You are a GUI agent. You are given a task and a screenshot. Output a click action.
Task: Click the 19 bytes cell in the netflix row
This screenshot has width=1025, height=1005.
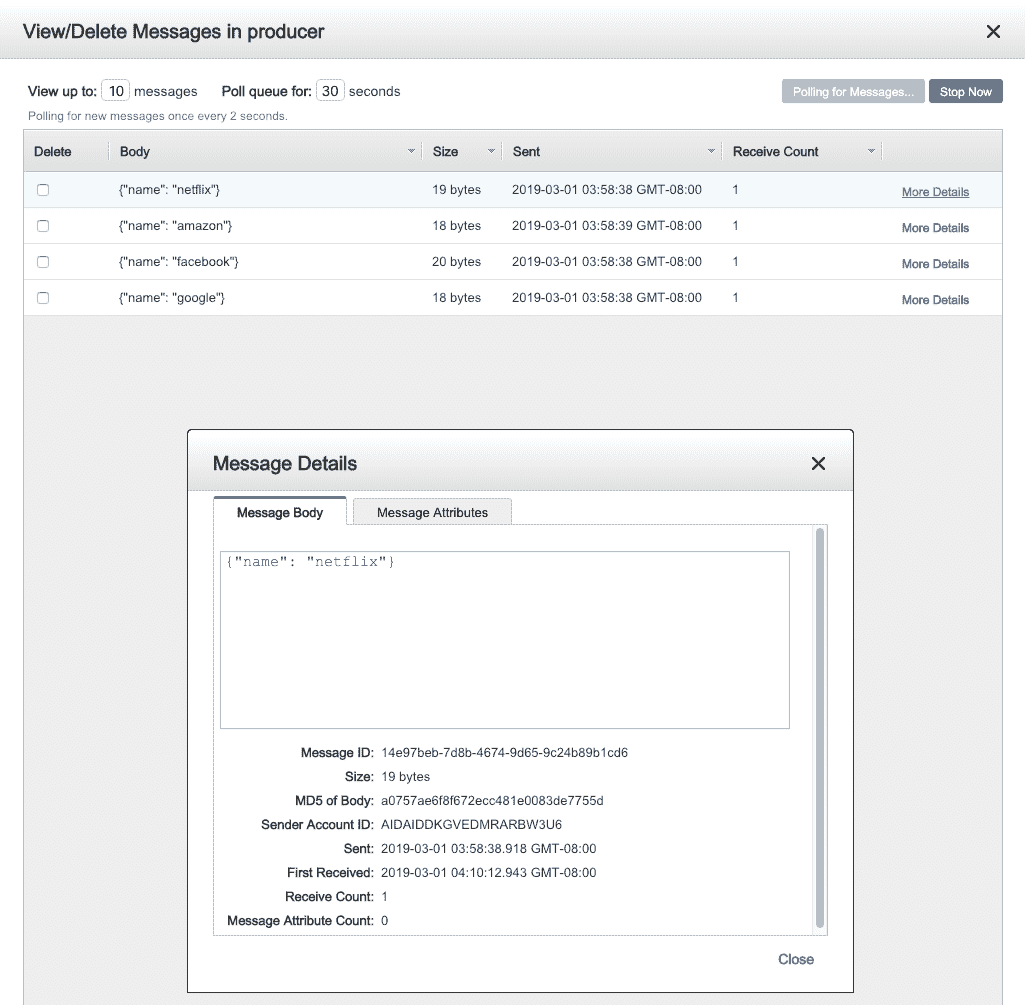[456, 190]
